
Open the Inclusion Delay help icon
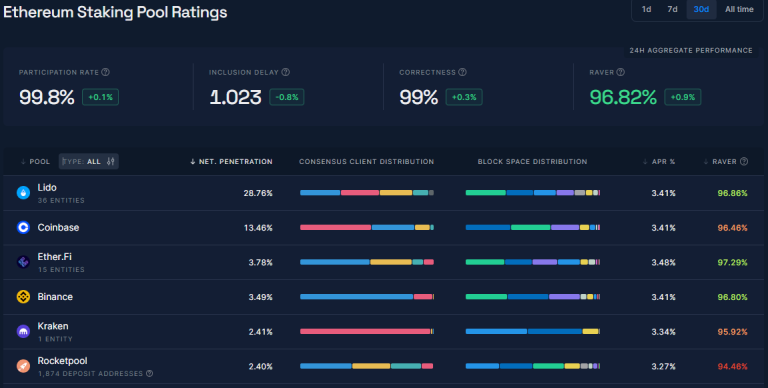point(286,72)
